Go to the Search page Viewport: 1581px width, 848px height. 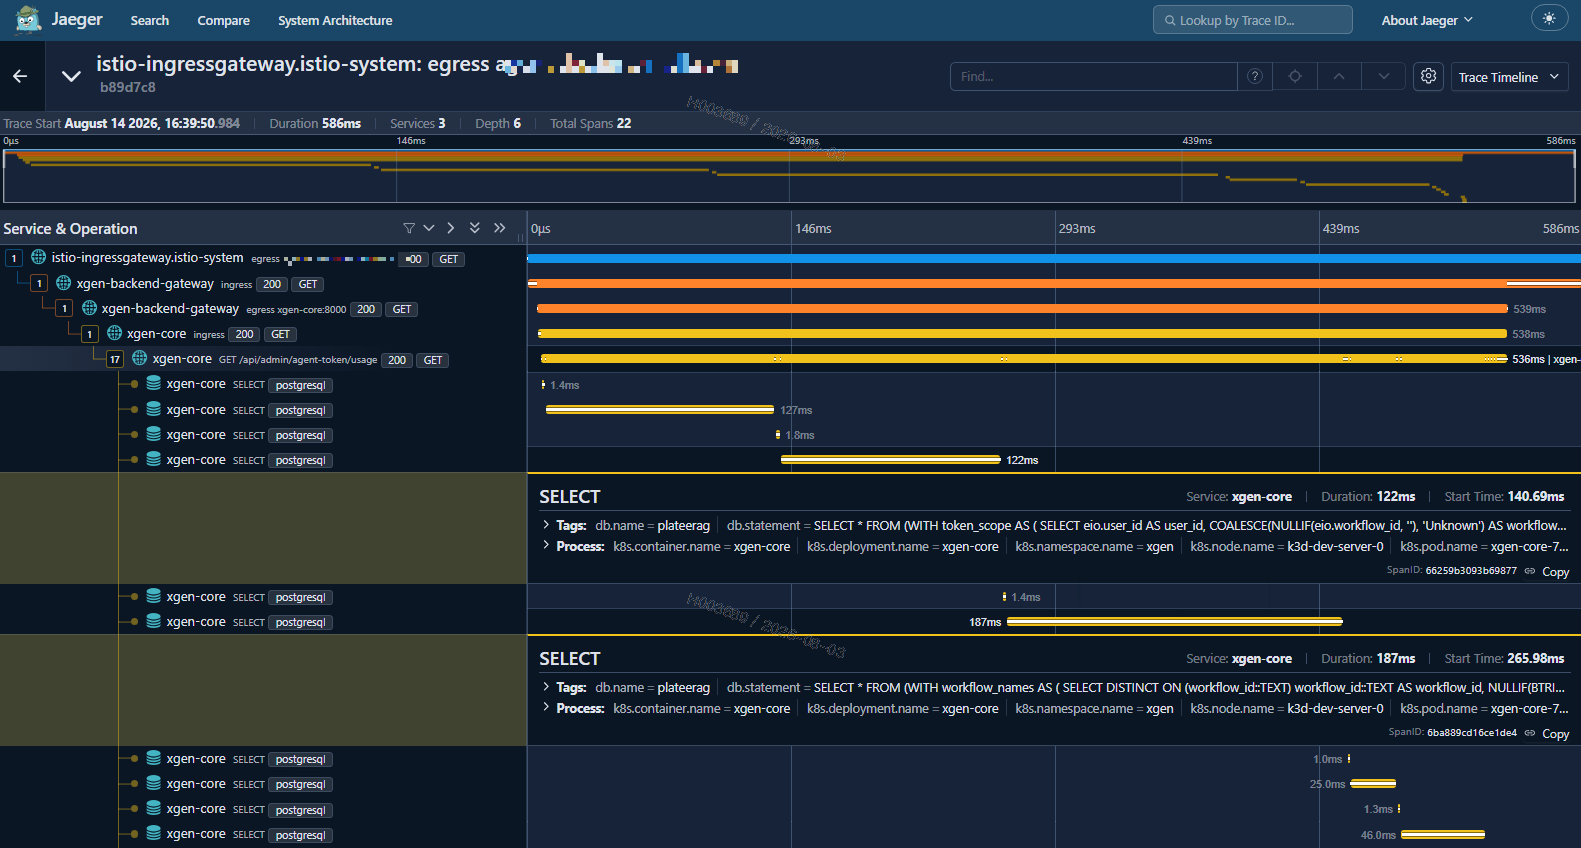[150, 20]
